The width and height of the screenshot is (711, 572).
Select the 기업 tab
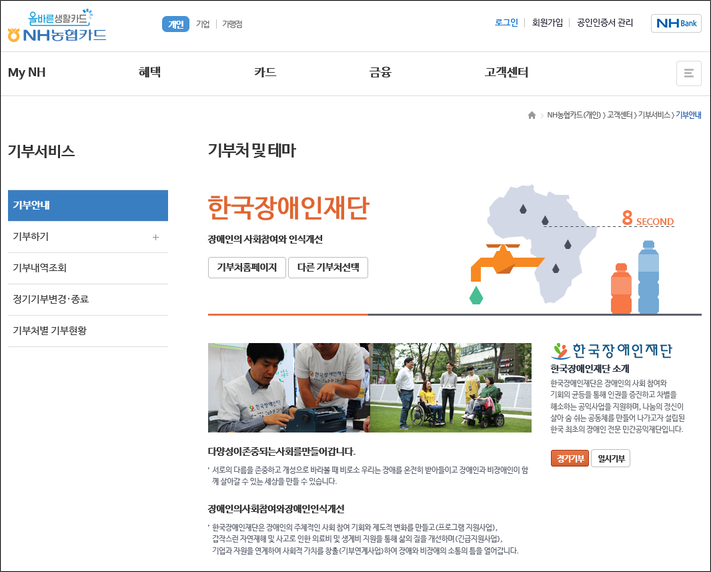(203, 24)
